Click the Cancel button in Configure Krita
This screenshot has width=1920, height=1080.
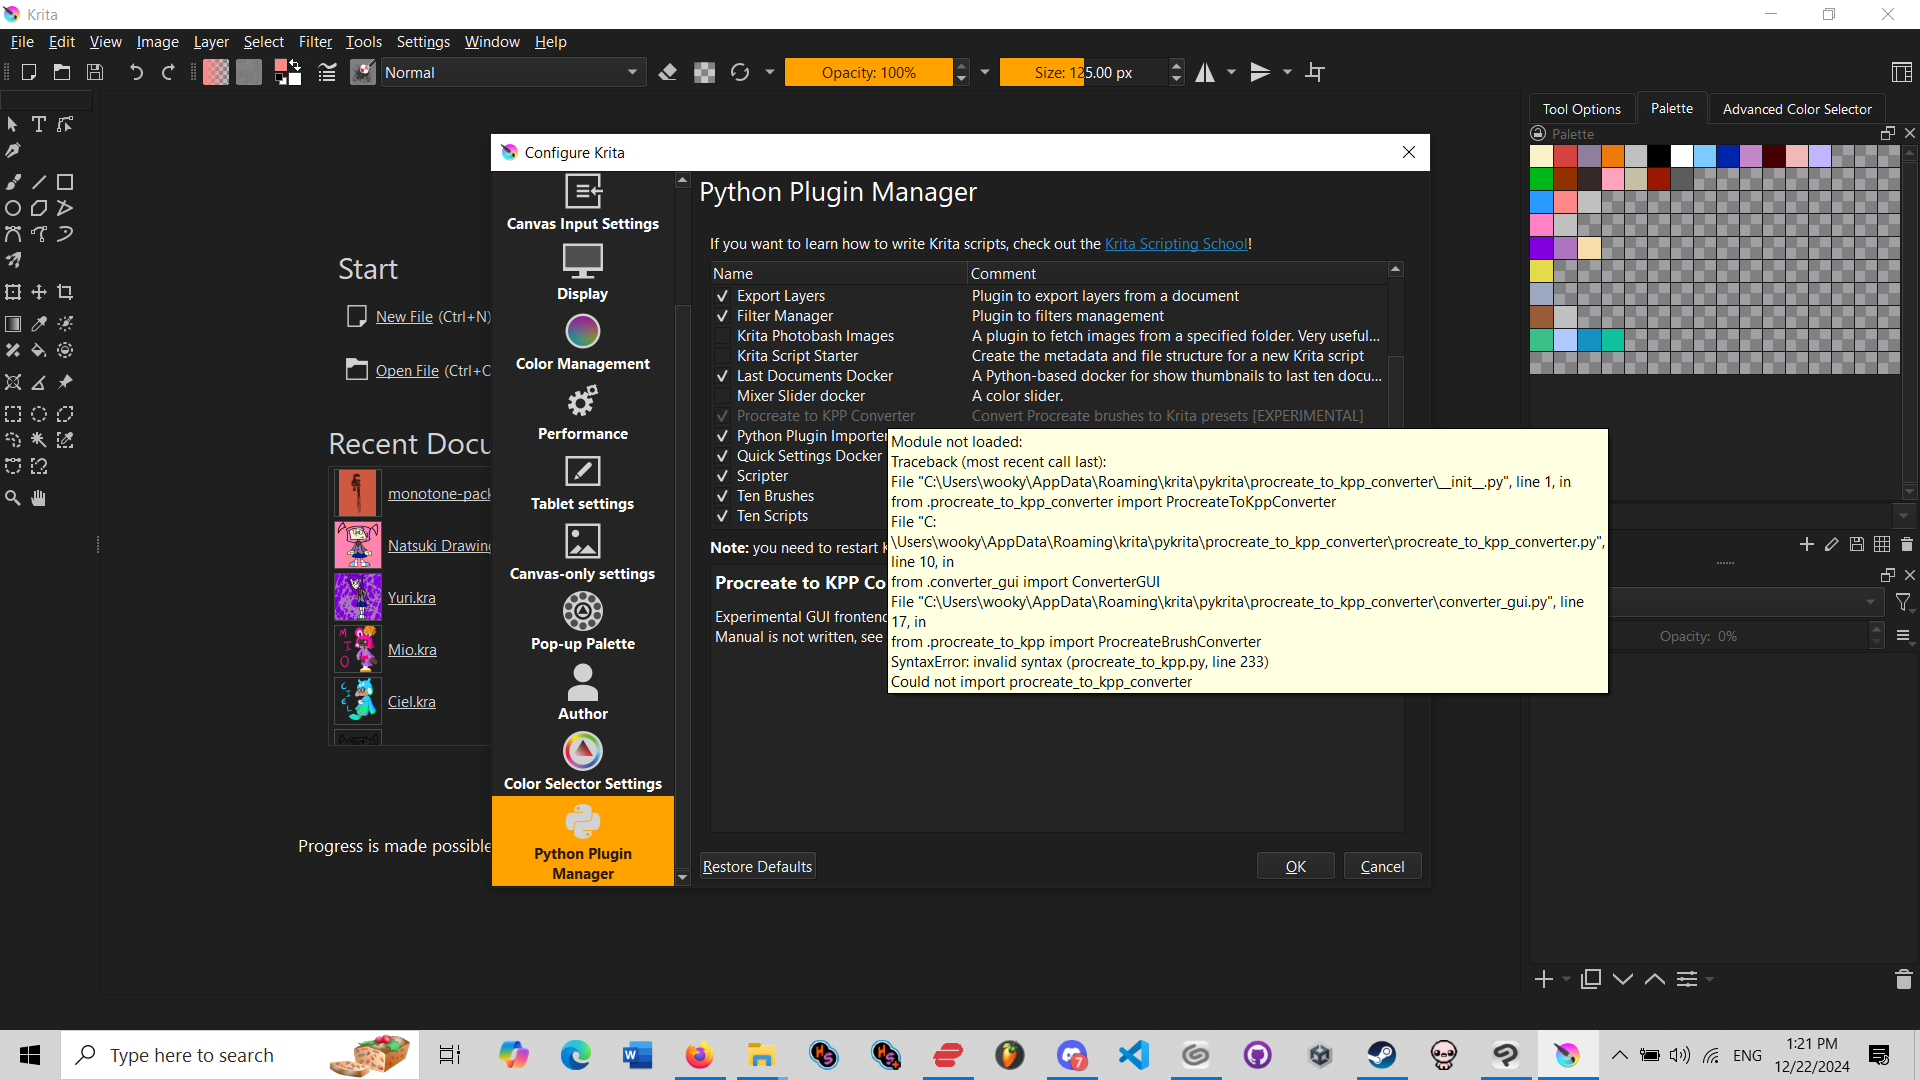pos(1382,867)
